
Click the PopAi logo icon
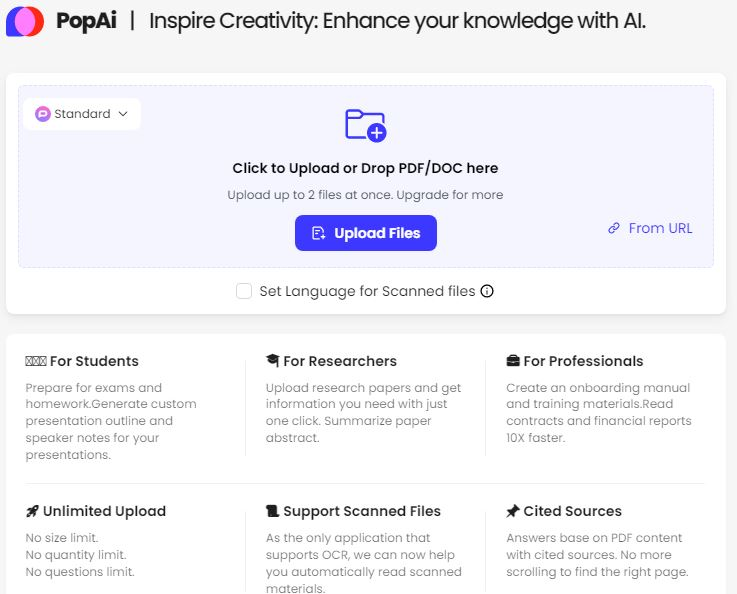pyautogui.click(x=25, y=21)
